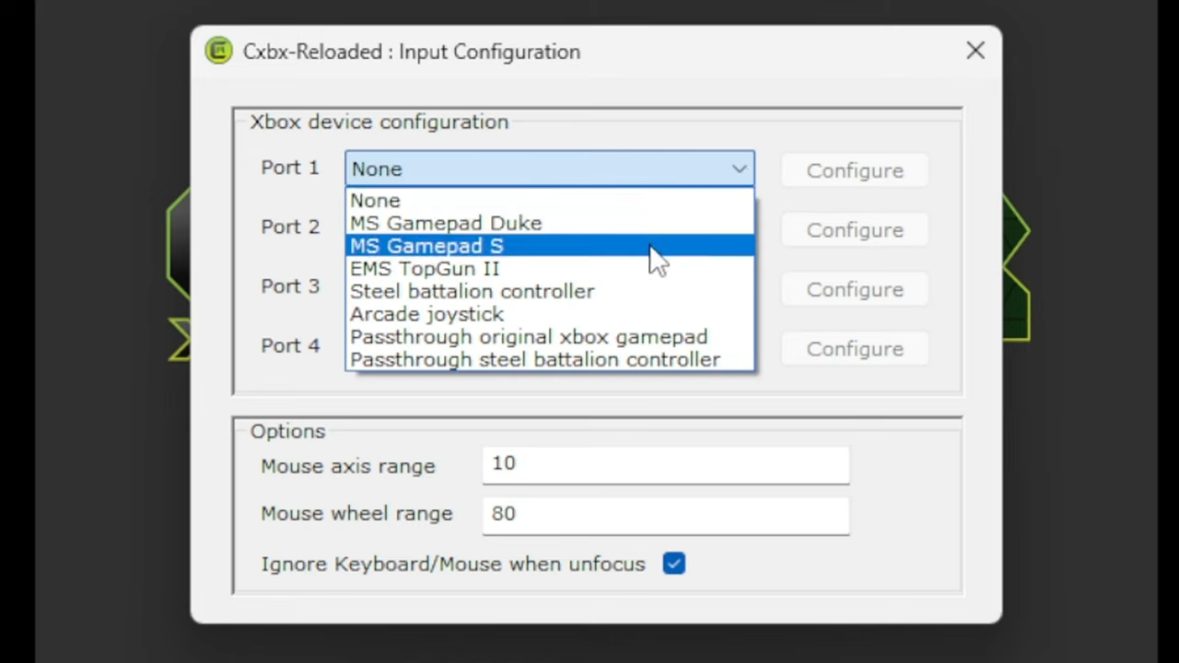1179x663 pixels.
Task: Click the Port 4 label
Action: 290,346
